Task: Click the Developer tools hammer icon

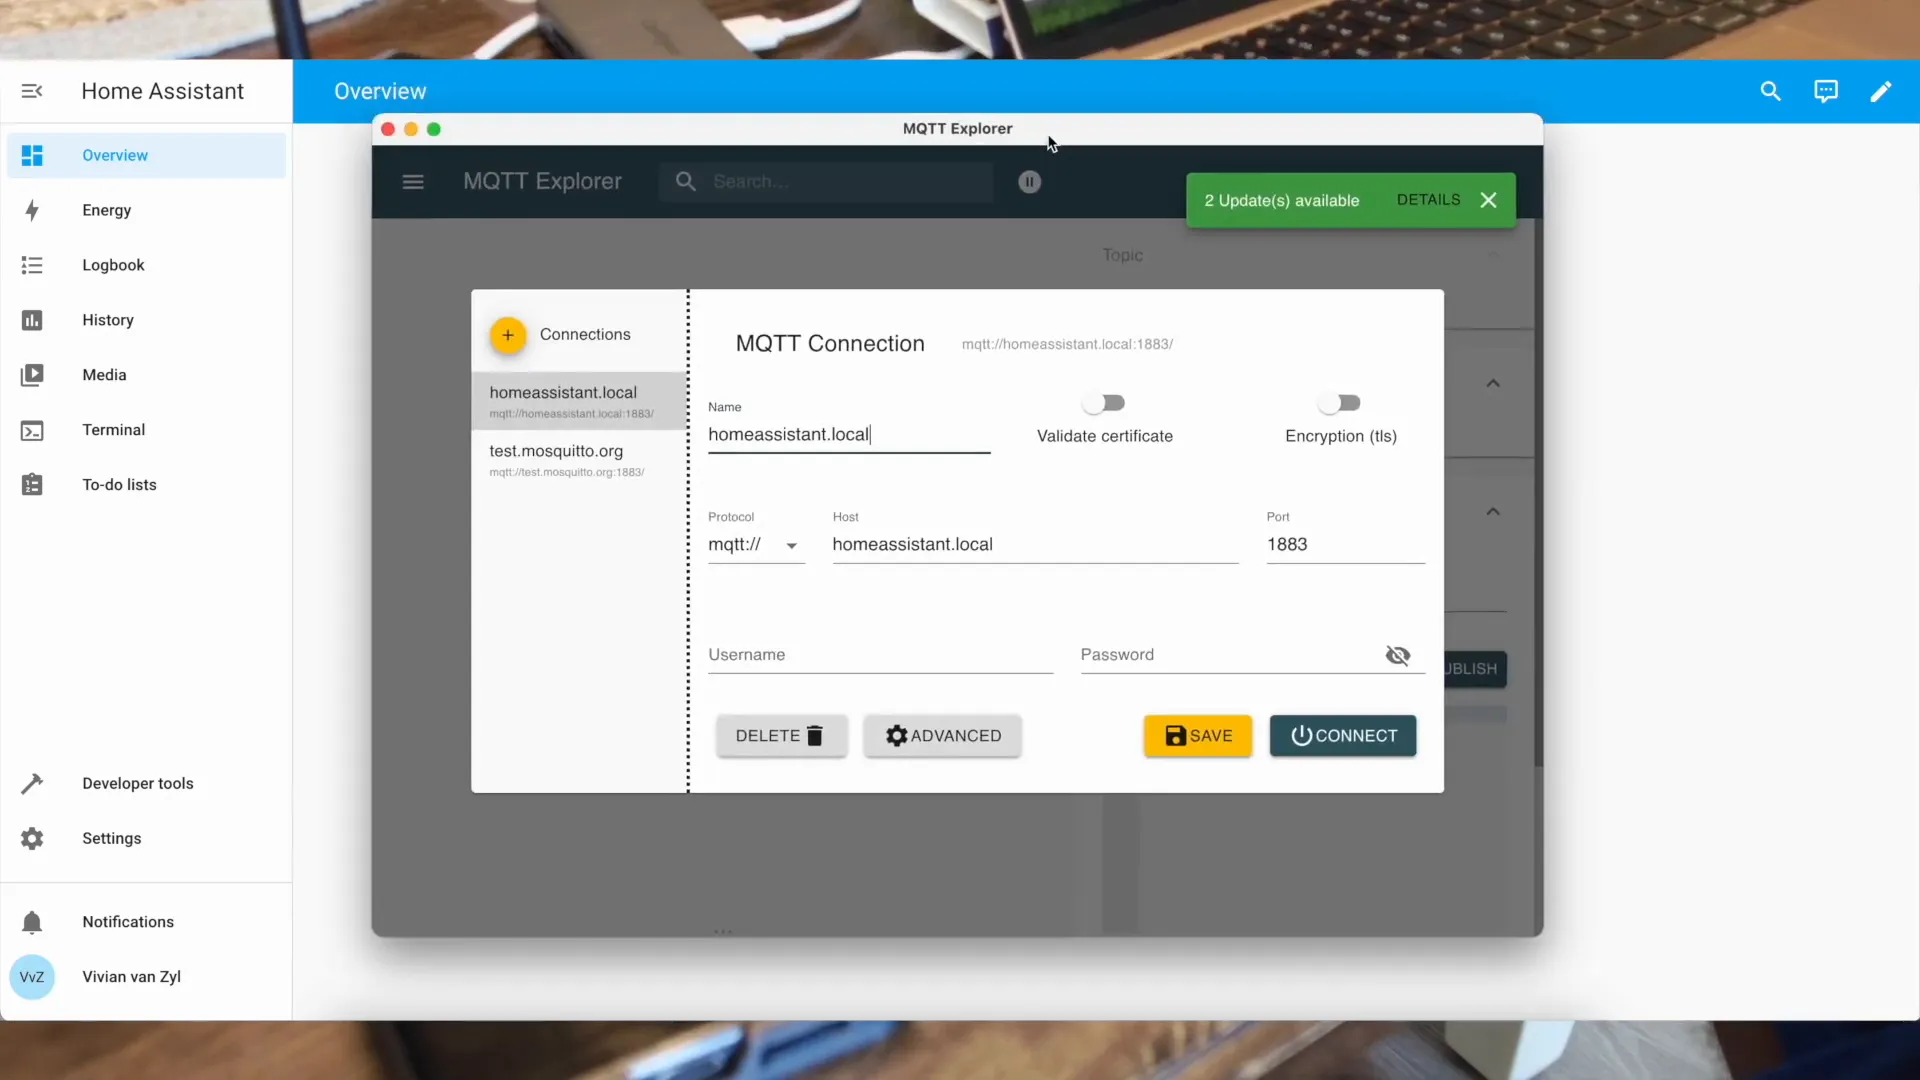Action: pyautogui.click(x=32, y=783)
